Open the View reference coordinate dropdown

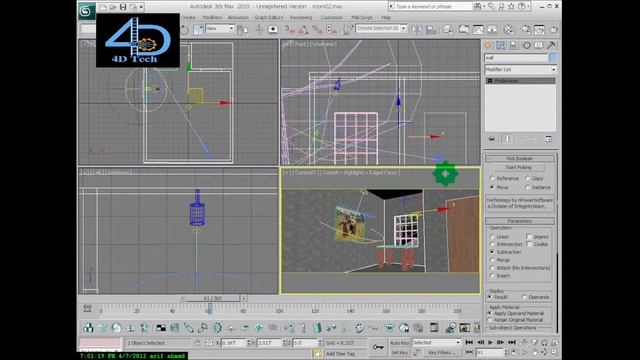click(220, 29)
